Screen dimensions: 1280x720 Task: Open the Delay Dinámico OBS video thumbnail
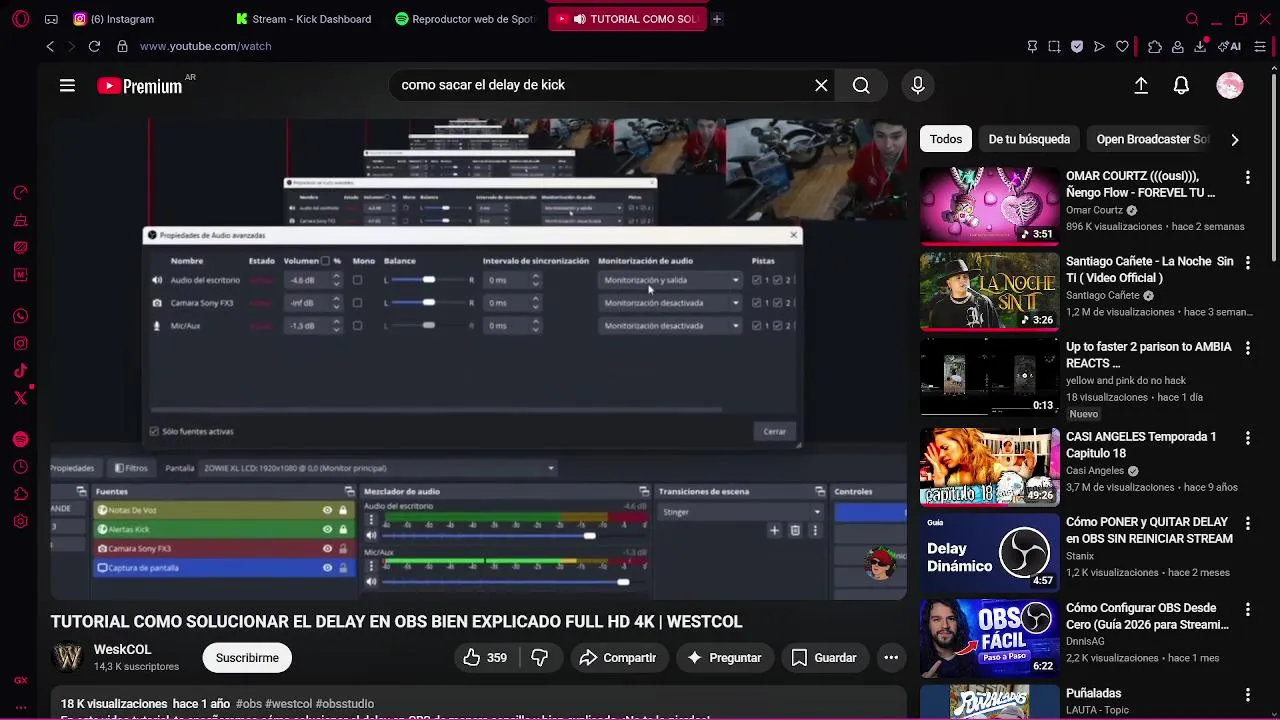[x=989, y=552]
